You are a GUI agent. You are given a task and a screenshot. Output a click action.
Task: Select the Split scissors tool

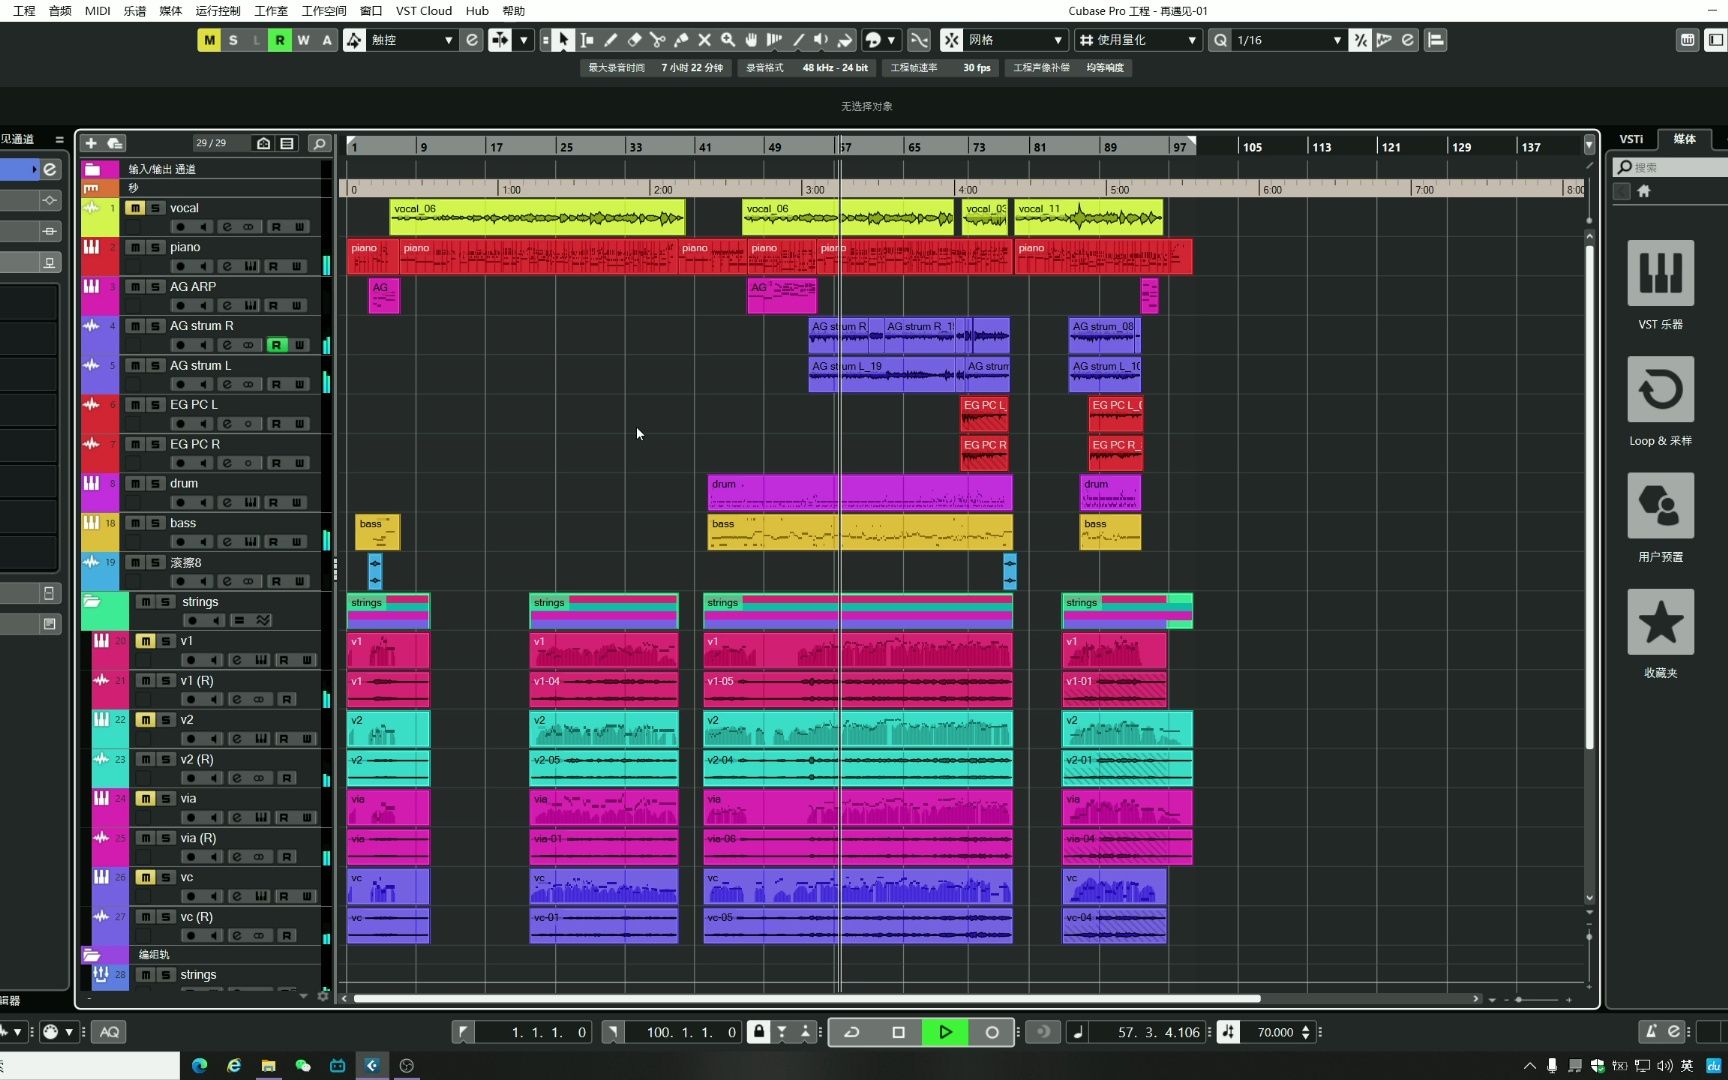tap(657, 40)
